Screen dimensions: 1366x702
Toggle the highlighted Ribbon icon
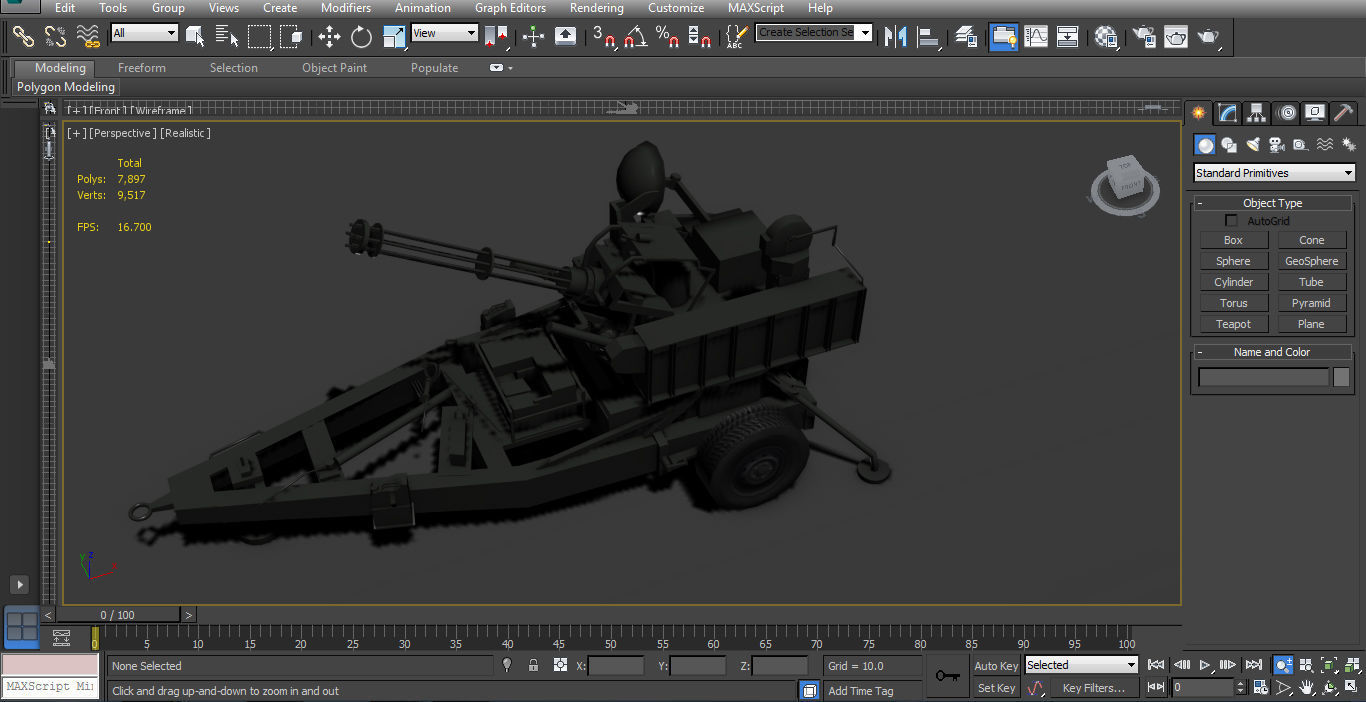1003,37
